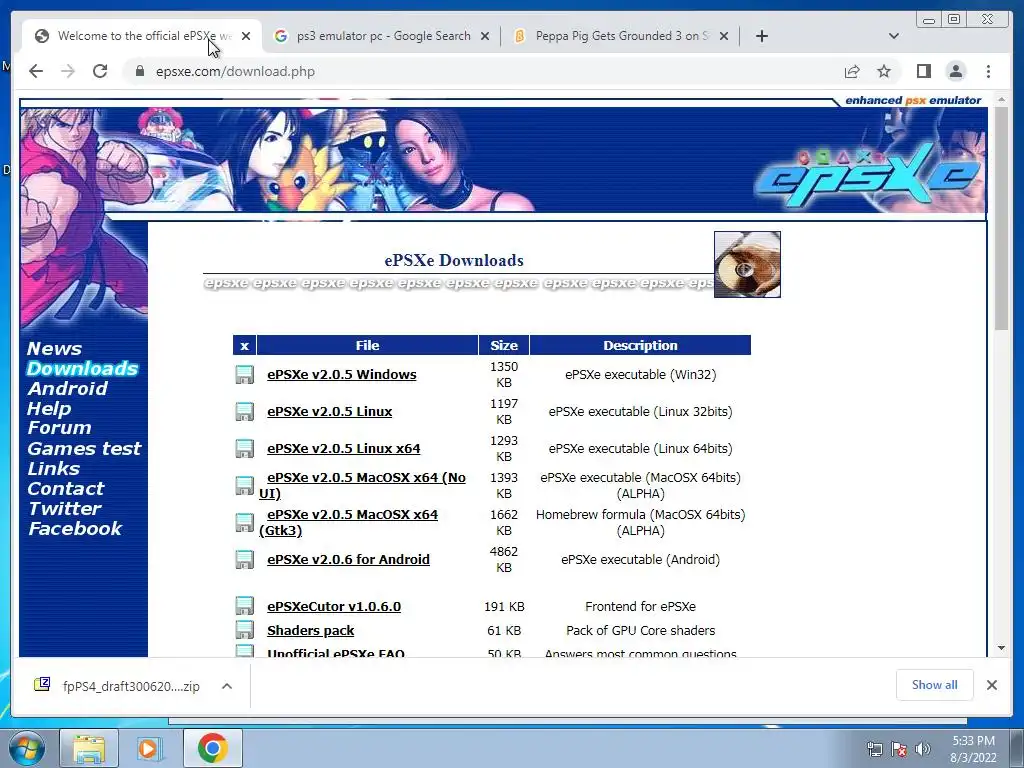1024x768 pixels.
Task: Open the News page in sidebar
Action: (54, 349)
